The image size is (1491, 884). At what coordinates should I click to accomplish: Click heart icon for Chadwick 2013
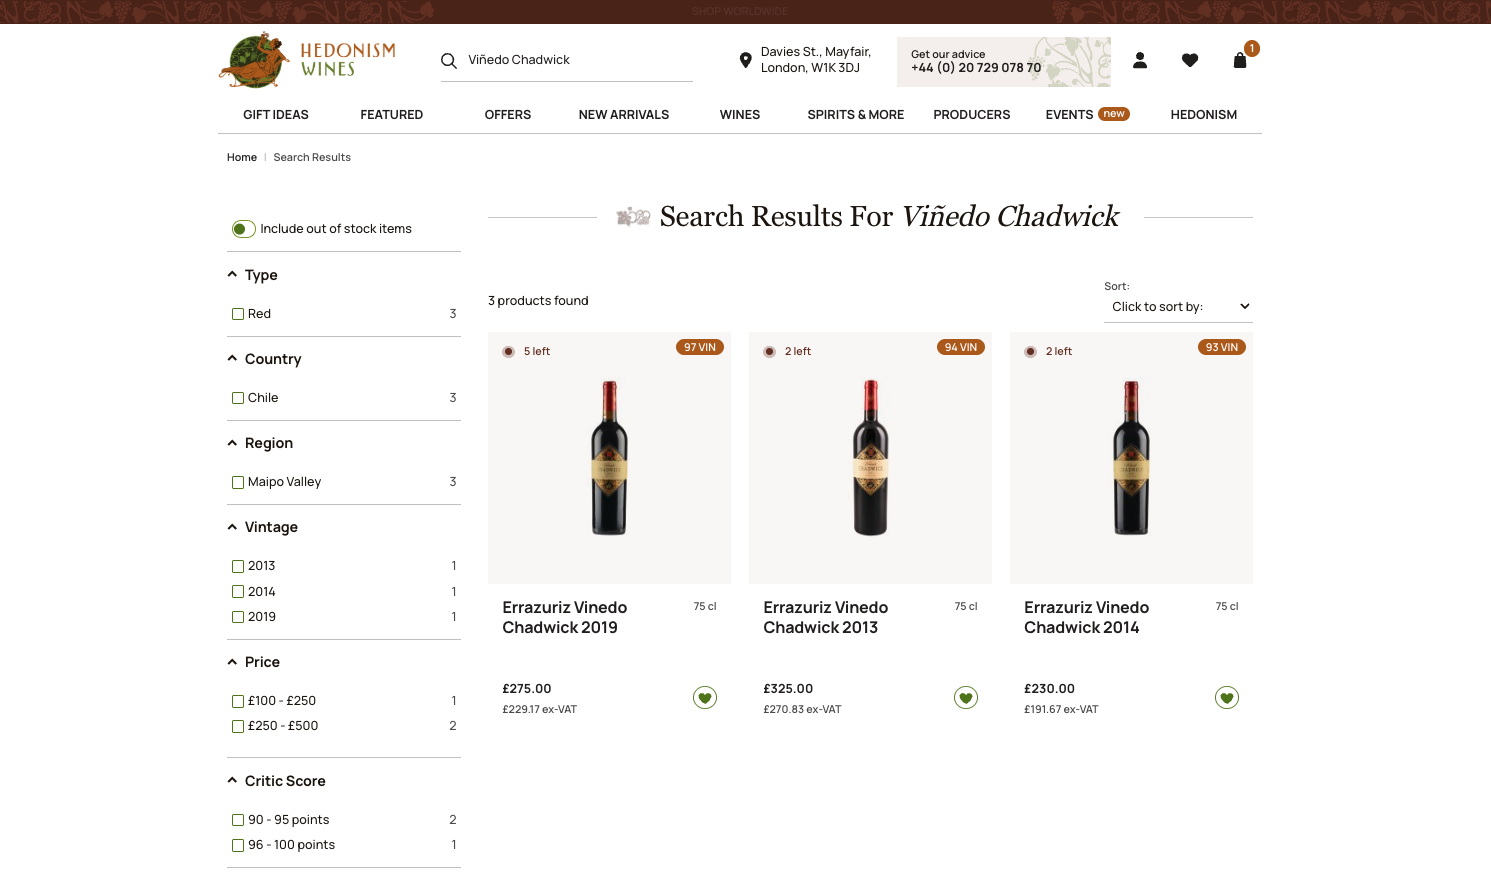(x=965, y=698)
